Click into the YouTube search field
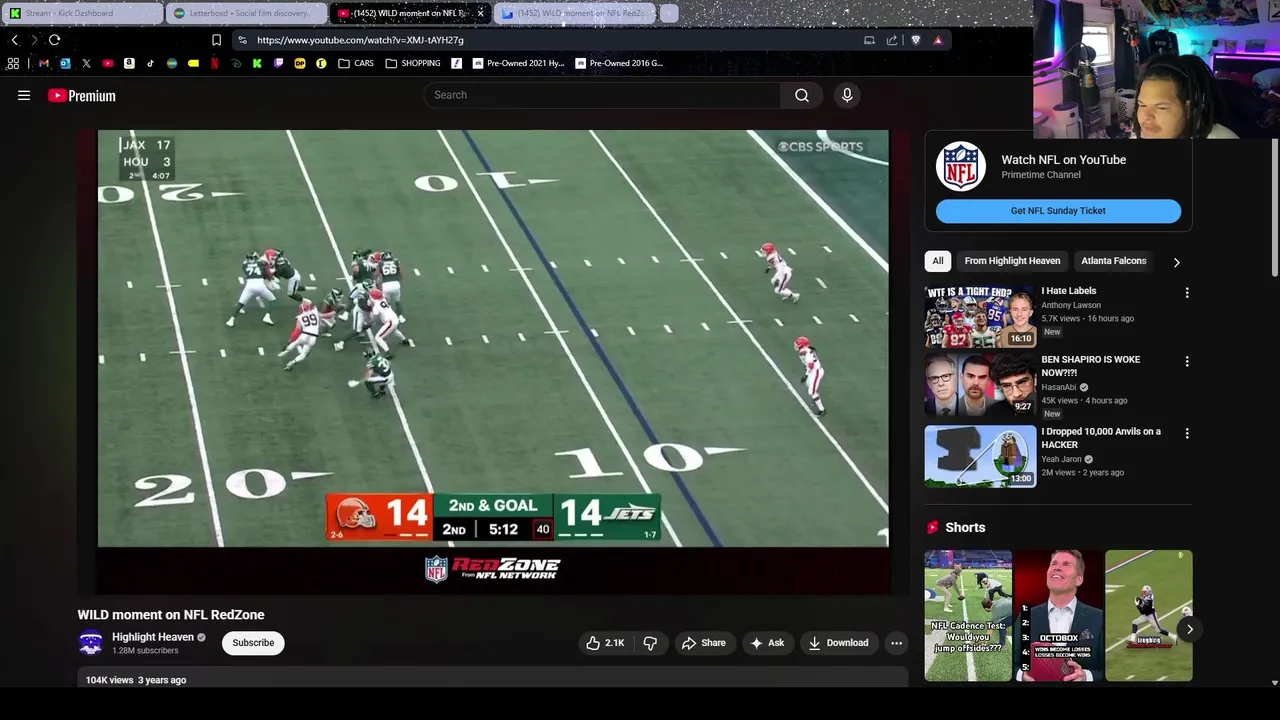The image size is (1280, 720). 603,95
